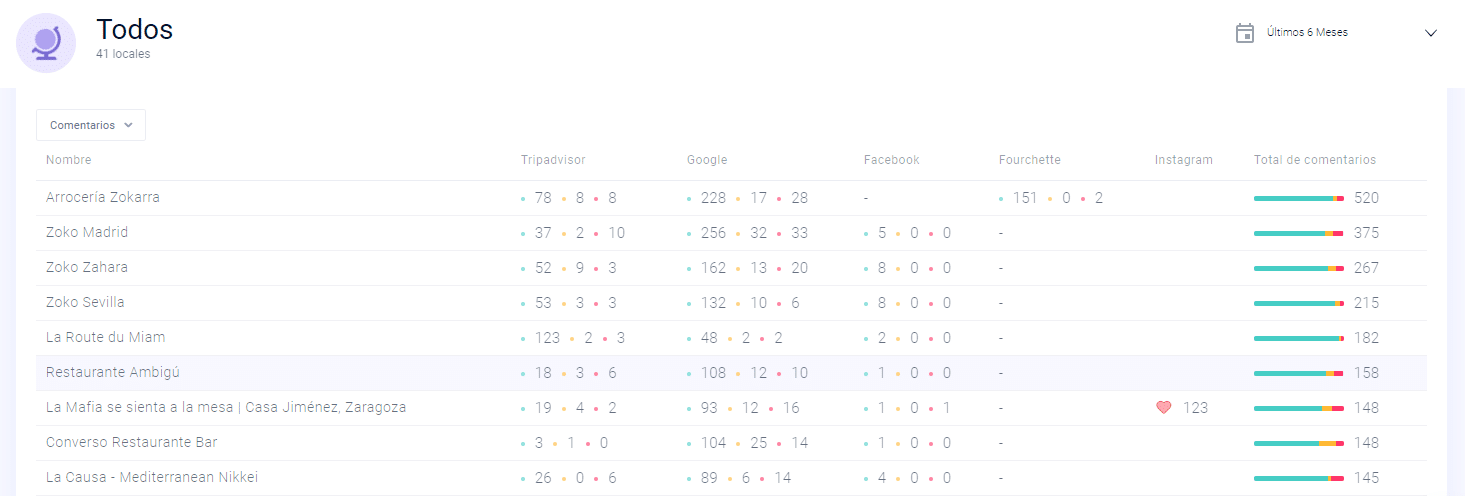Open the Arrocería Zokarra row
The image size is (1465, 496).
tap(731, 198)
